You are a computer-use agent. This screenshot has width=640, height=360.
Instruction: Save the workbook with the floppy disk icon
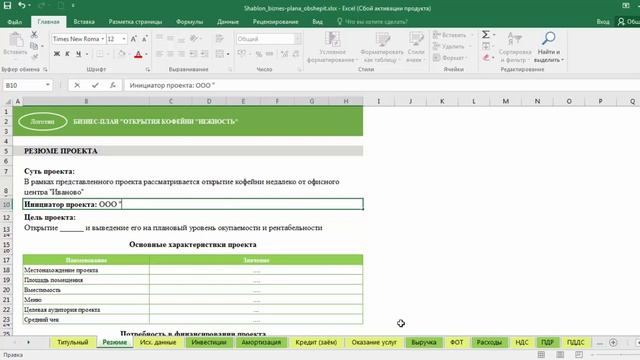7,5
